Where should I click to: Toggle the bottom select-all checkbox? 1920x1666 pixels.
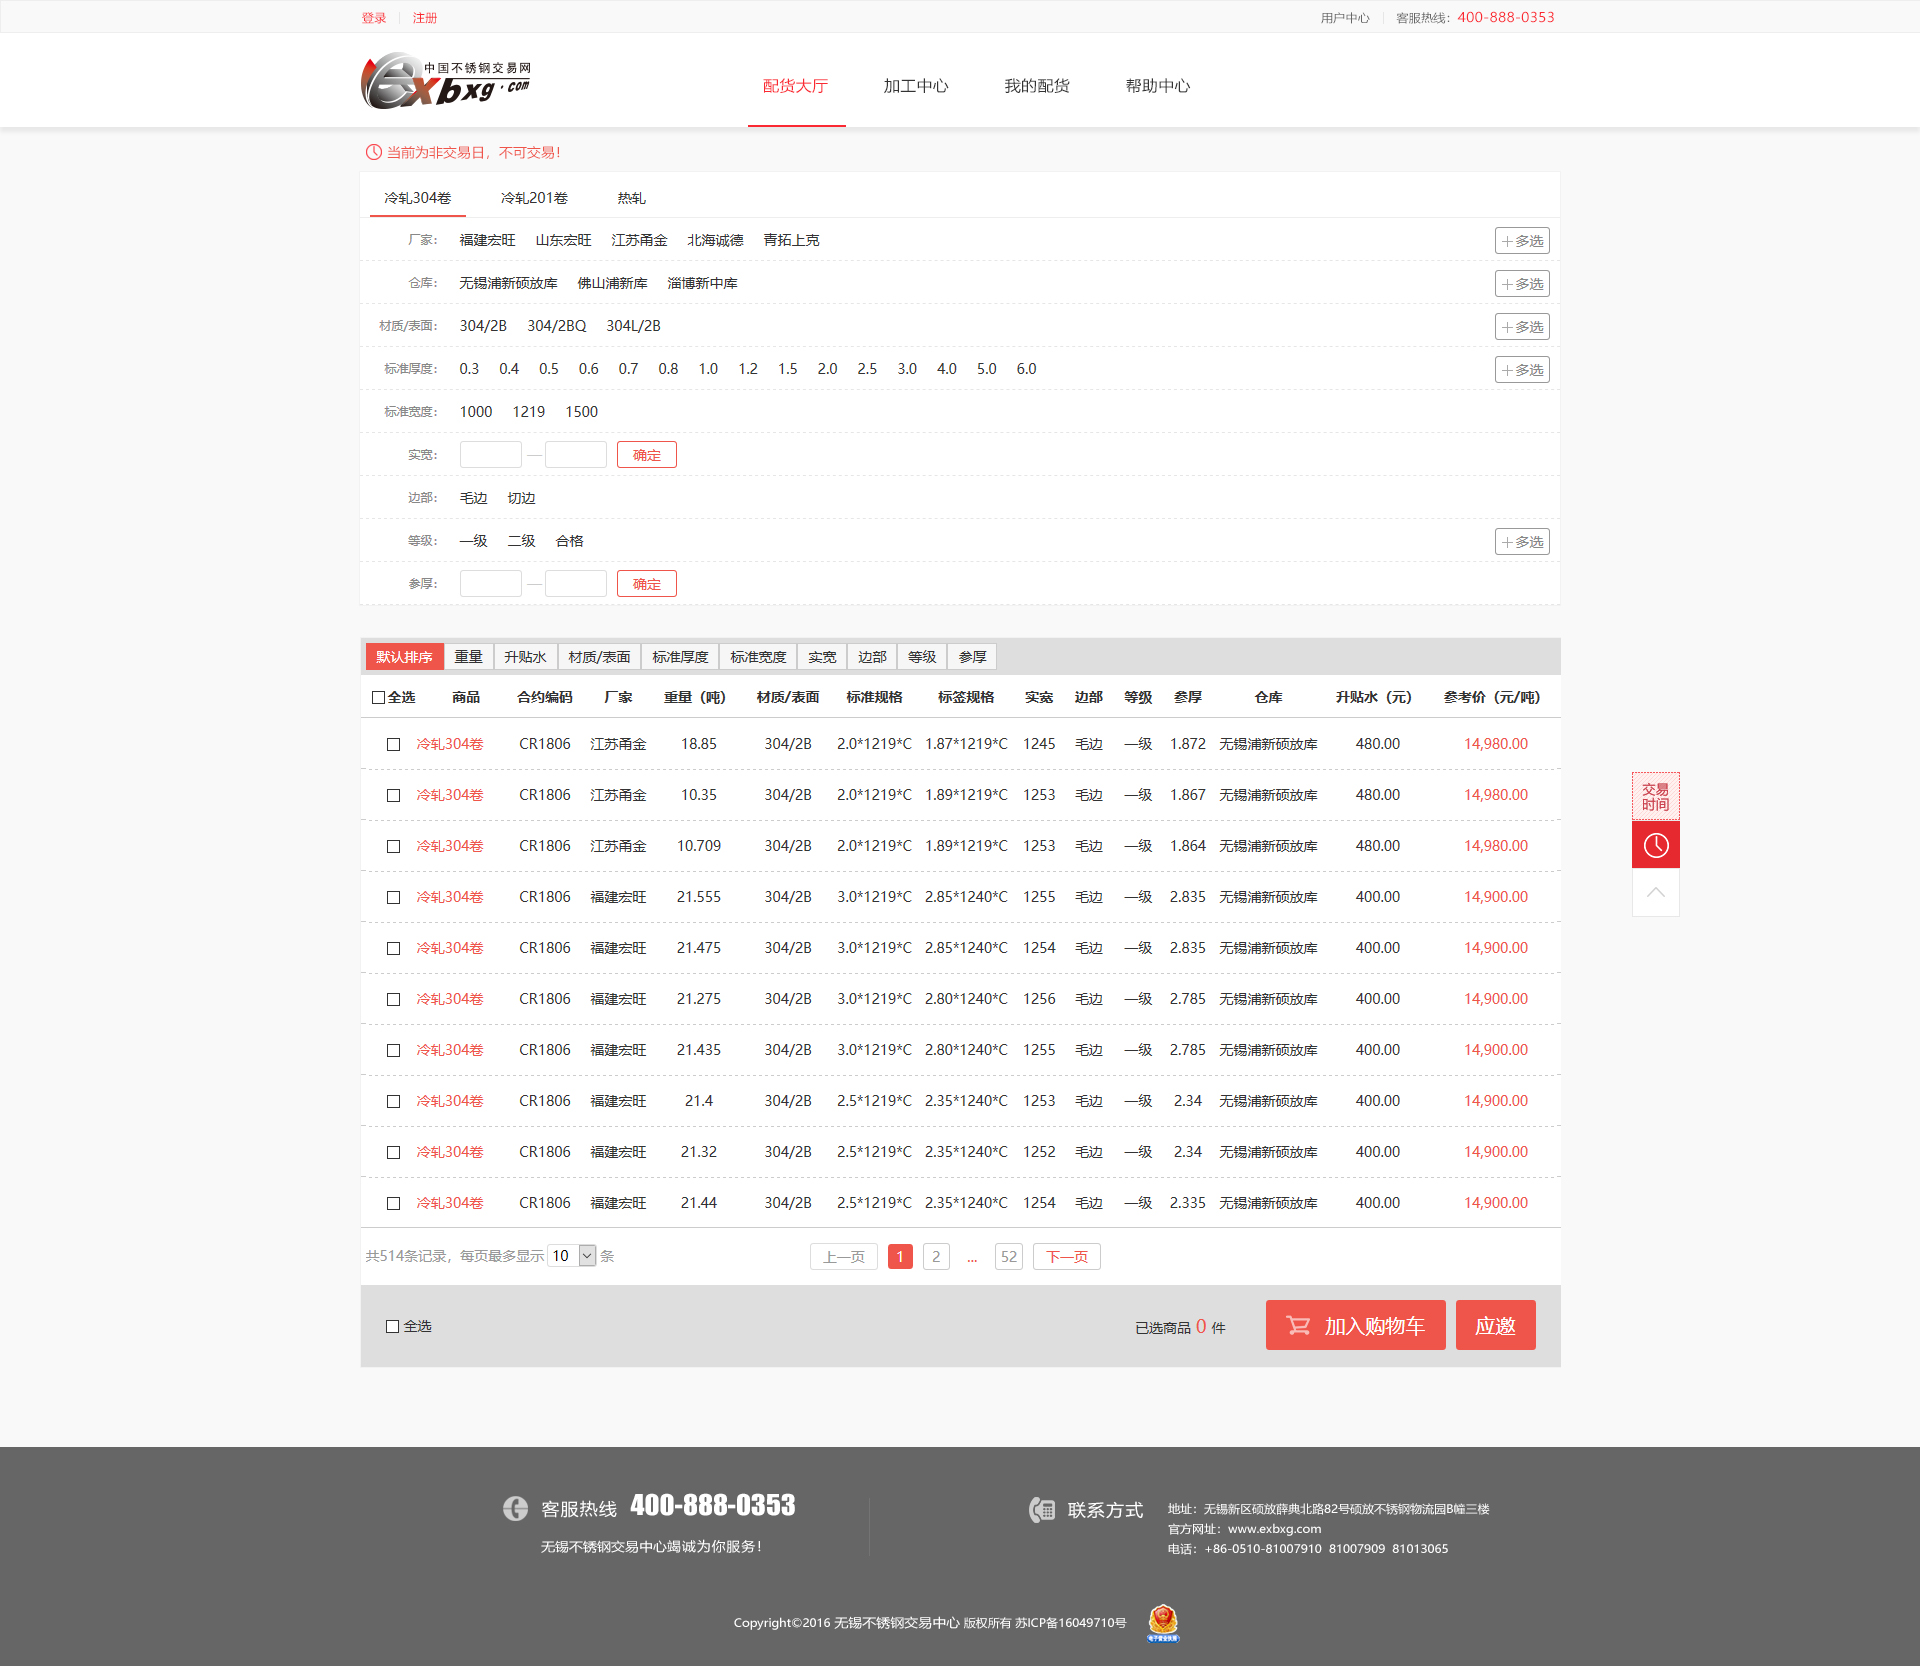[392, 1326]
